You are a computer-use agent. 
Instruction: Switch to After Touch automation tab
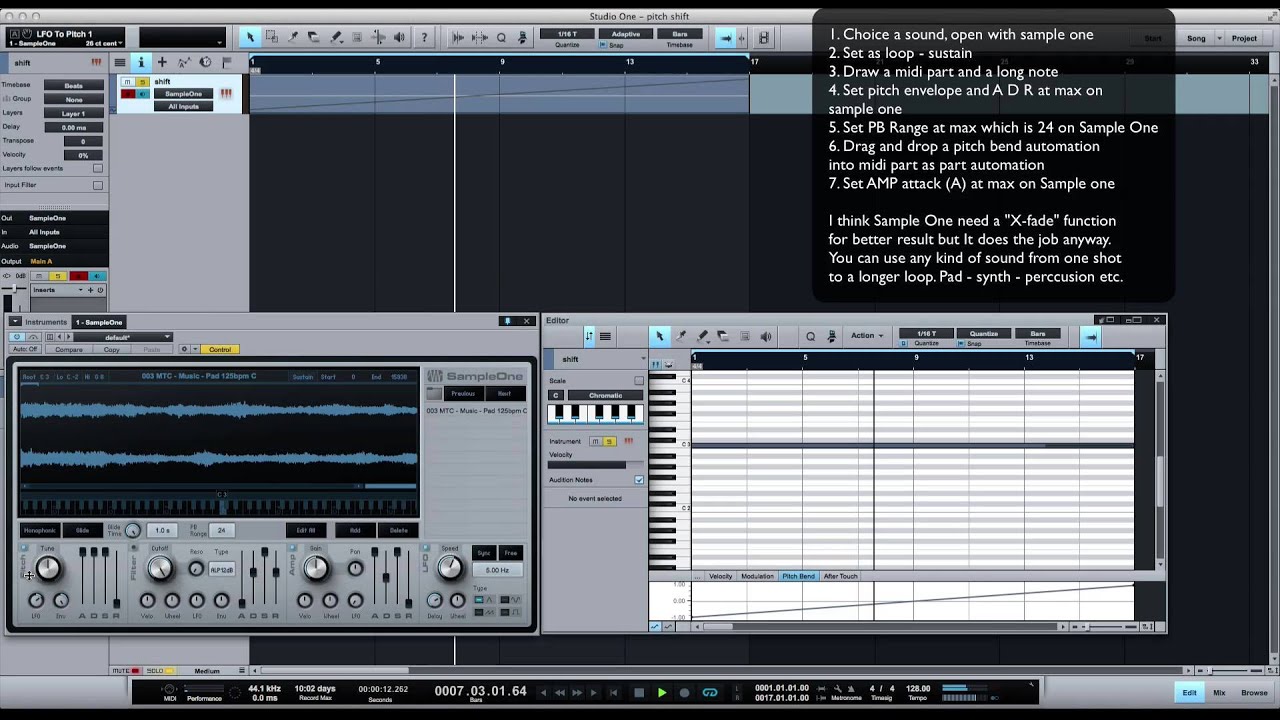pyautogui.click(x=840, y=576)
